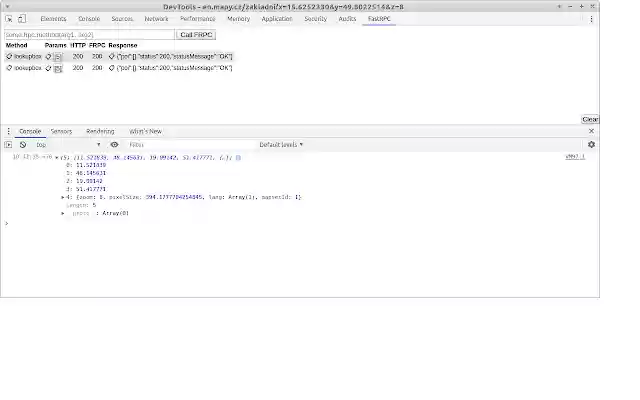
Task: Expand the __proto__ Array(0) entry
Action: (x=63, y=213)
